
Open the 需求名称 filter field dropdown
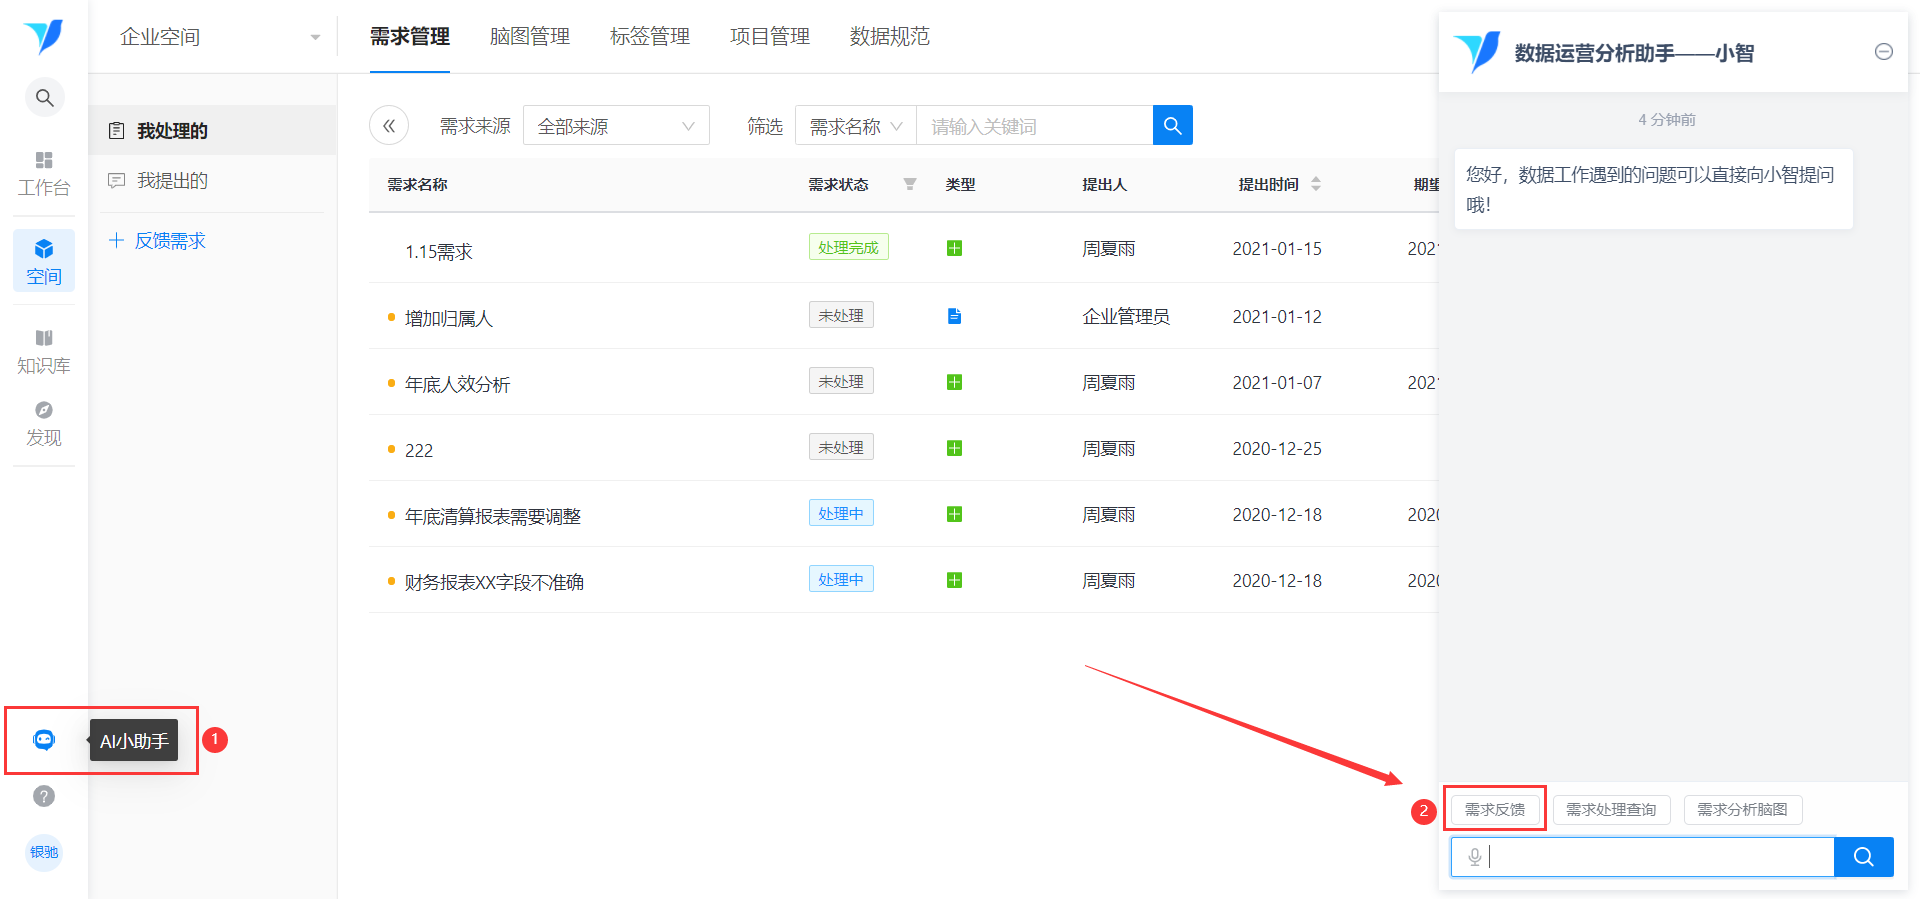(x=856, y=126)
